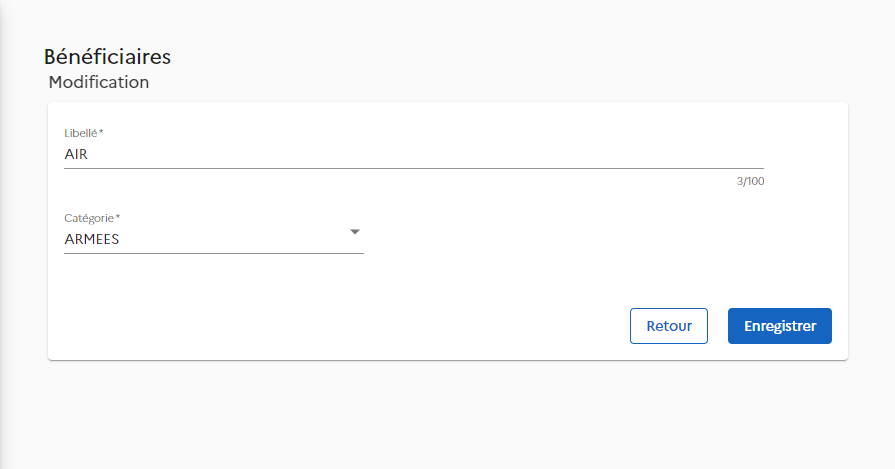The height and width of the screenshot is (469, 895).
Task: Click the Libellé text field
Action: click(x=400, y=154)
